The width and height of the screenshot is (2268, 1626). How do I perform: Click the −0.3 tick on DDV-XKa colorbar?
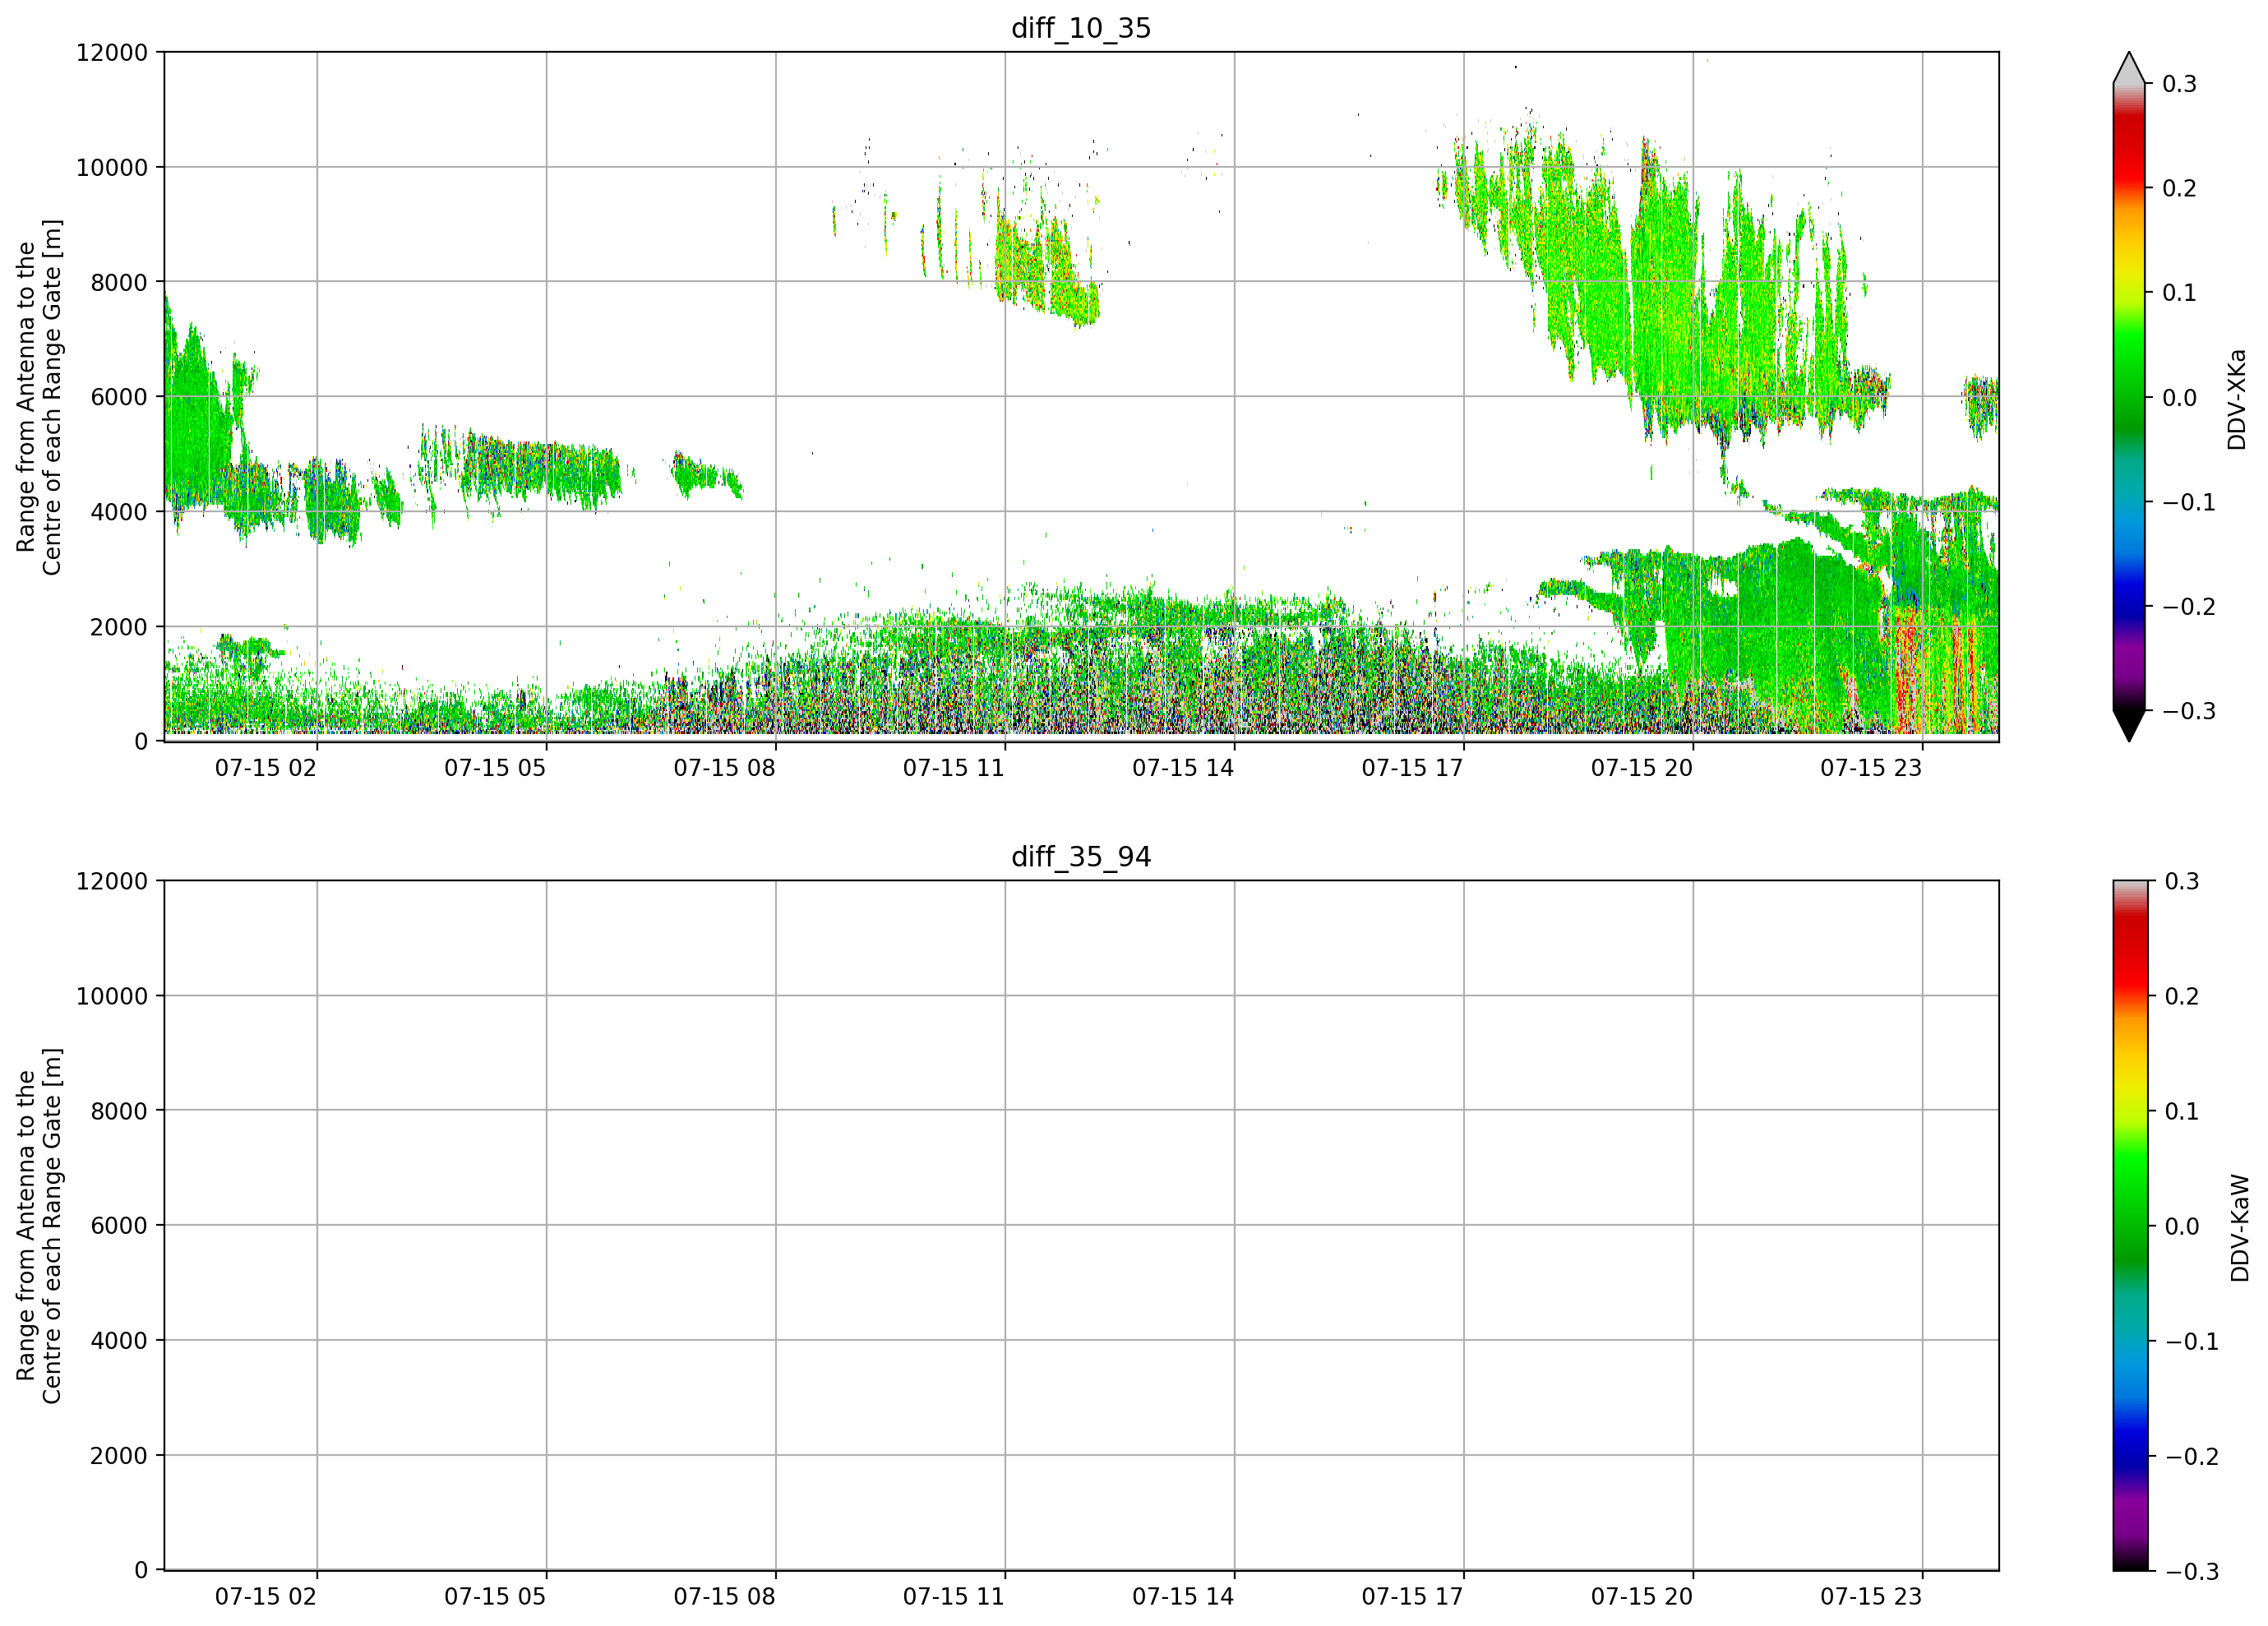2189,711
